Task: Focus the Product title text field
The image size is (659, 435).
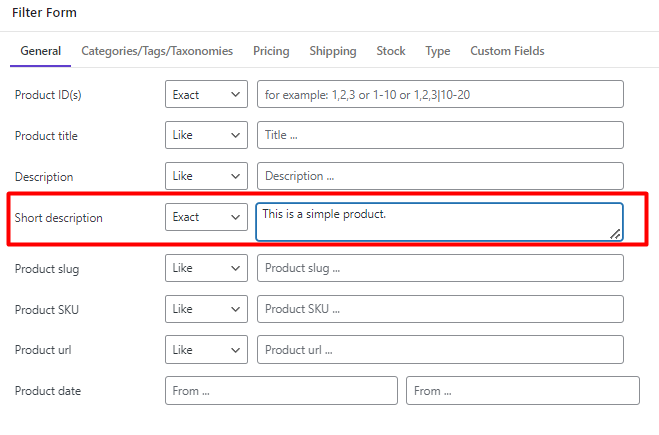Action: (440, 135)
